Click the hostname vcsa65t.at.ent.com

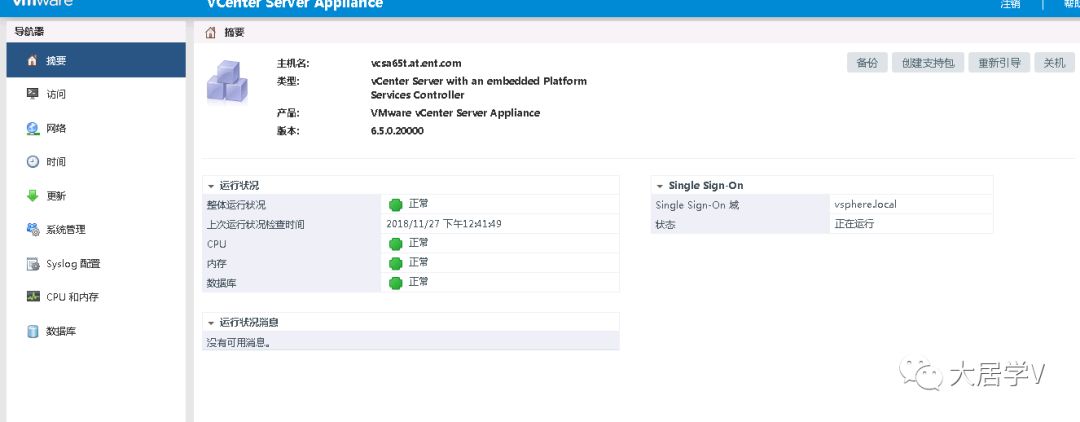coord(416,63)
